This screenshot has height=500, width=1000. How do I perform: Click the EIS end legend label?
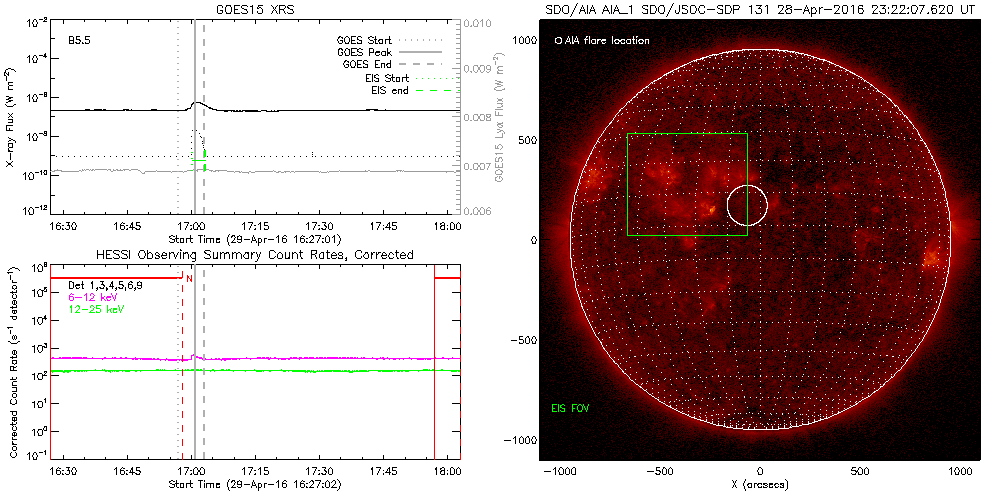(x=389, y=91)
